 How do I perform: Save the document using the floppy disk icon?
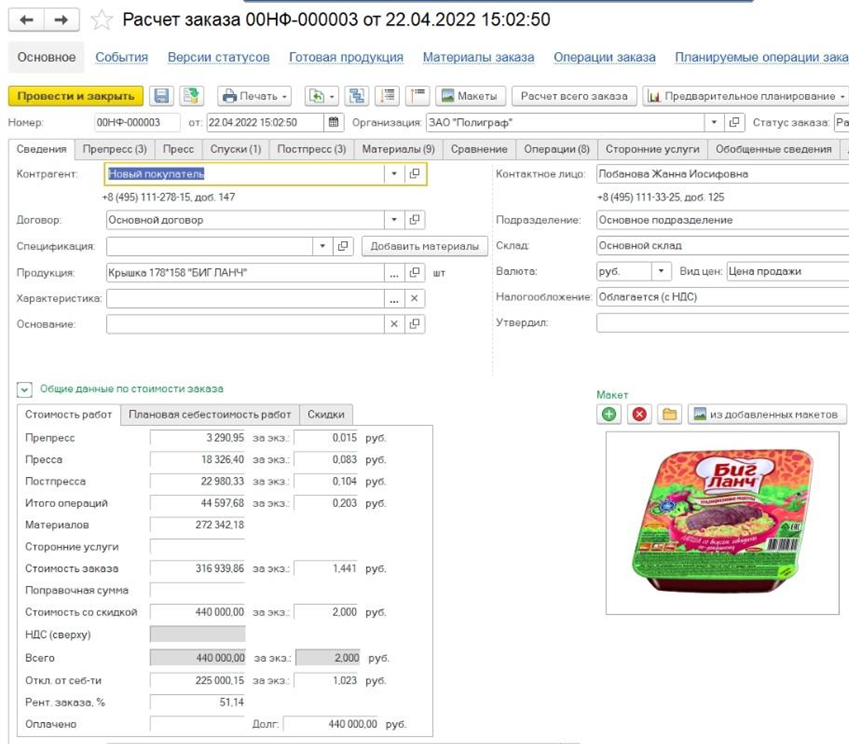click(x=161, y=96)
